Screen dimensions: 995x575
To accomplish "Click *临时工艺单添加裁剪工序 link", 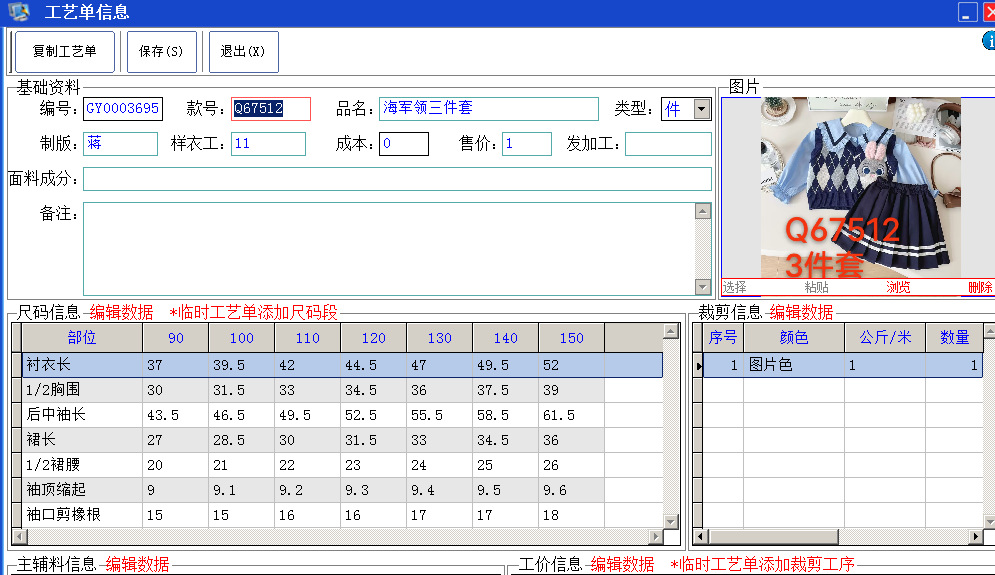I will click(762, 564).
